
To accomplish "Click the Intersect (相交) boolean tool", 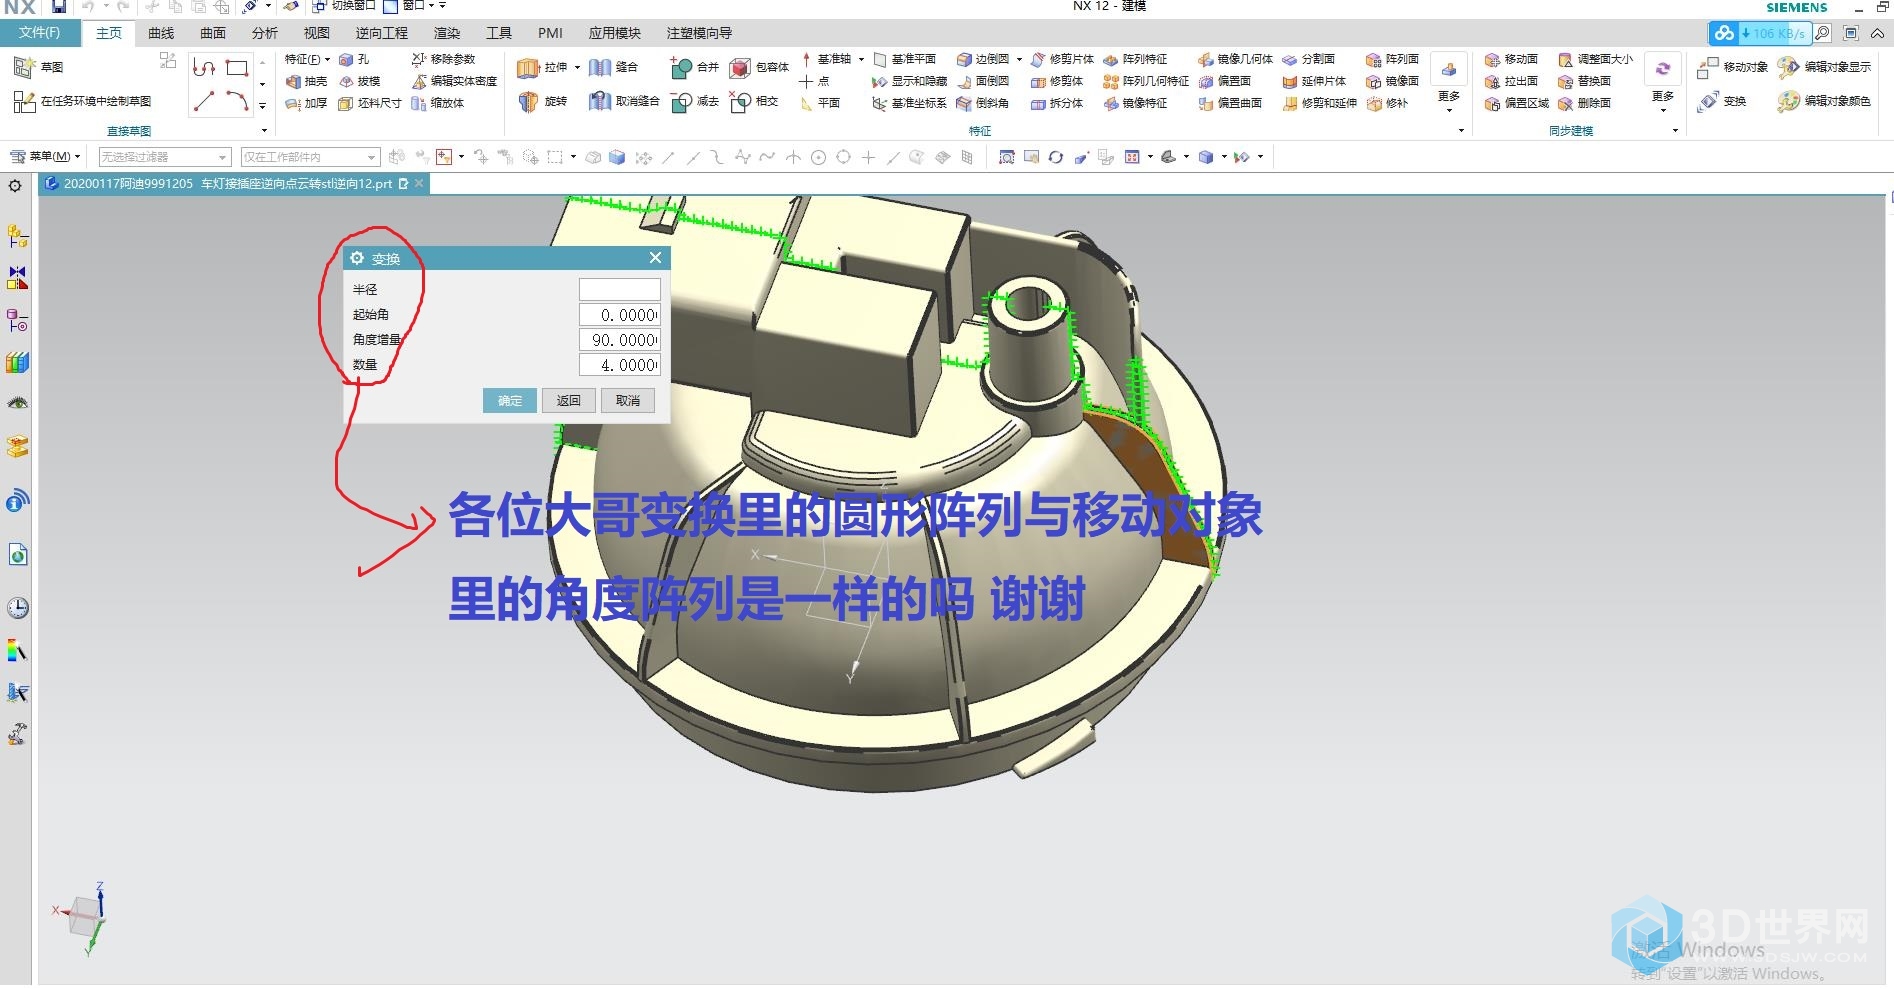I will [x=754, y=101].
